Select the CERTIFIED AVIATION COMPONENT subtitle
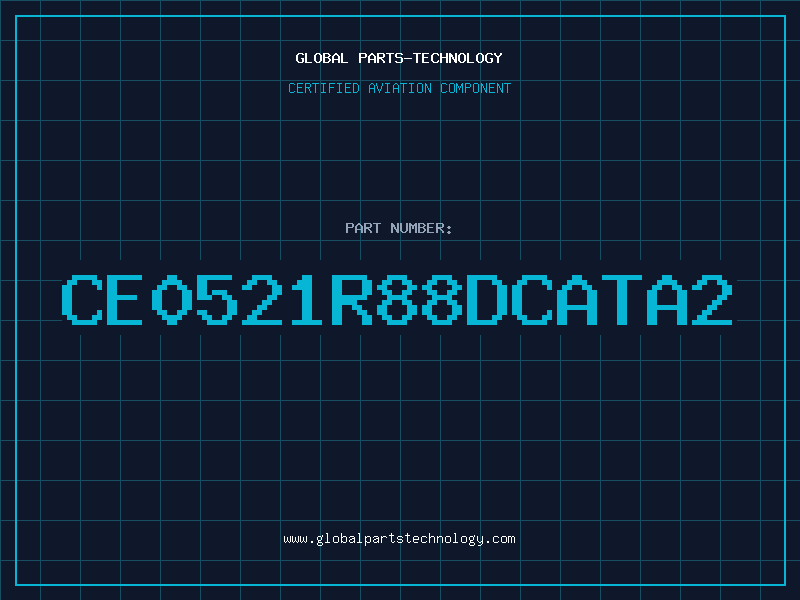 point(399,88)
